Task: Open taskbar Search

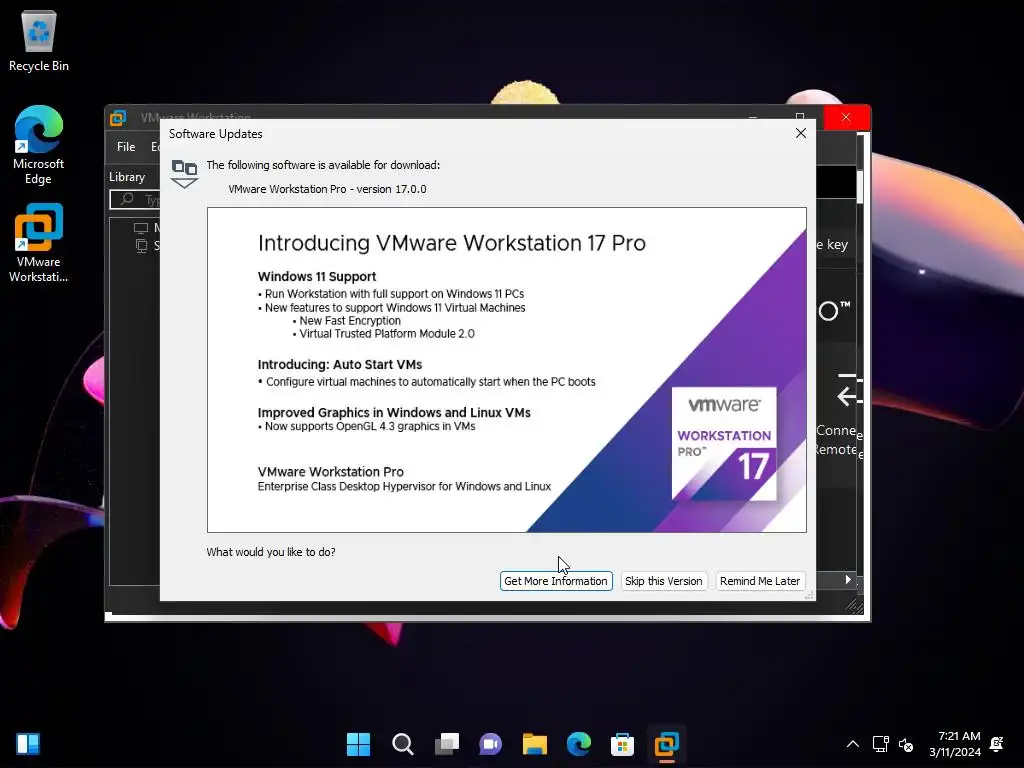Action: tap(402, 744)
